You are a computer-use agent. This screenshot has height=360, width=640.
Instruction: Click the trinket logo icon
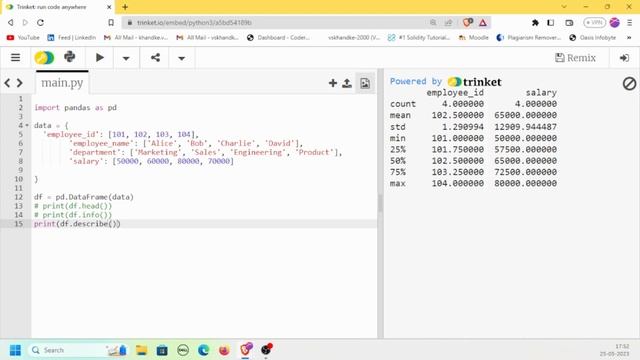[44, 58]
